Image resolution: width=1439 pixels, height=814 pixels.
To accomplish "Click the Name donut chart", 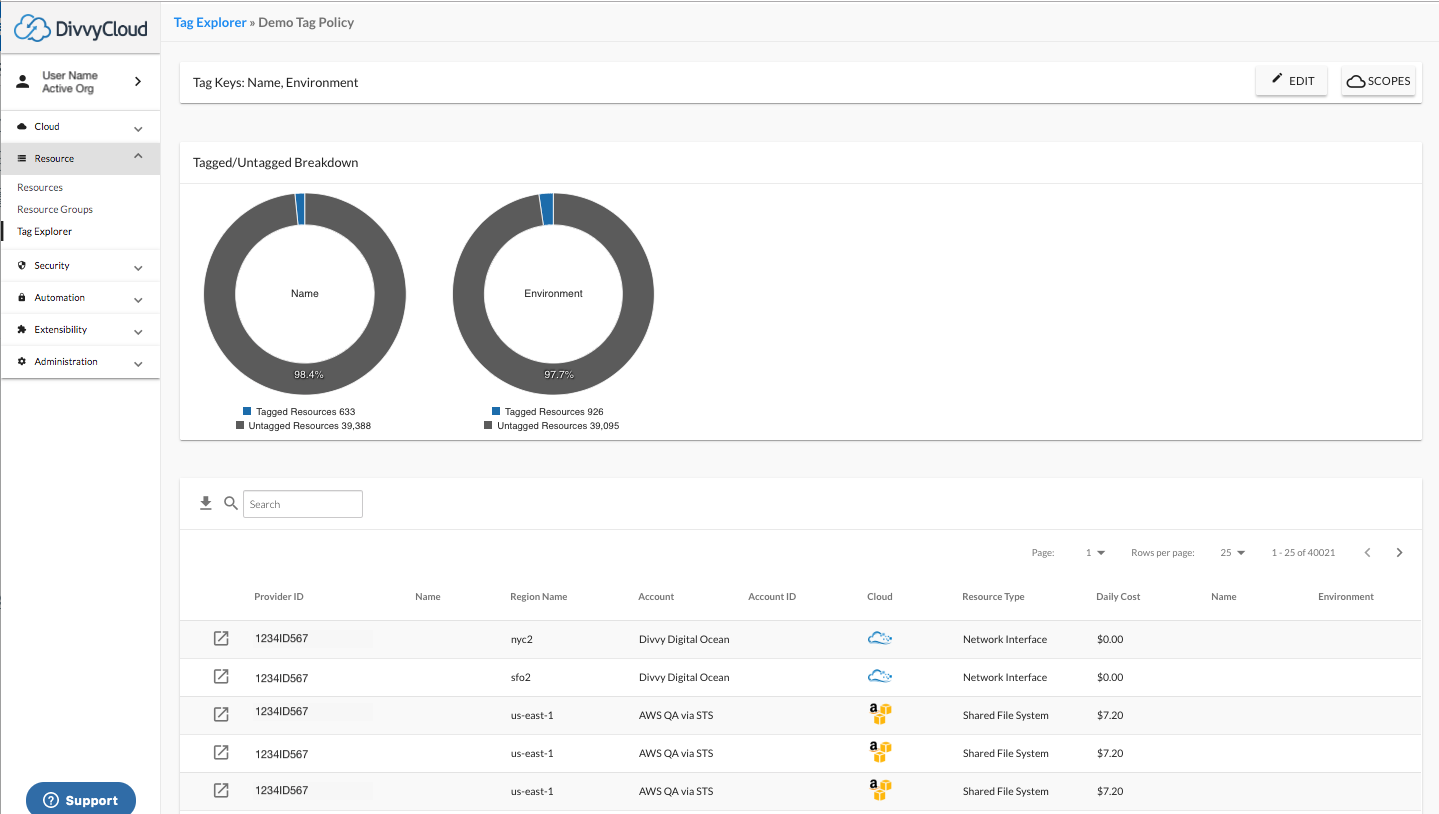I will (305, 294).
